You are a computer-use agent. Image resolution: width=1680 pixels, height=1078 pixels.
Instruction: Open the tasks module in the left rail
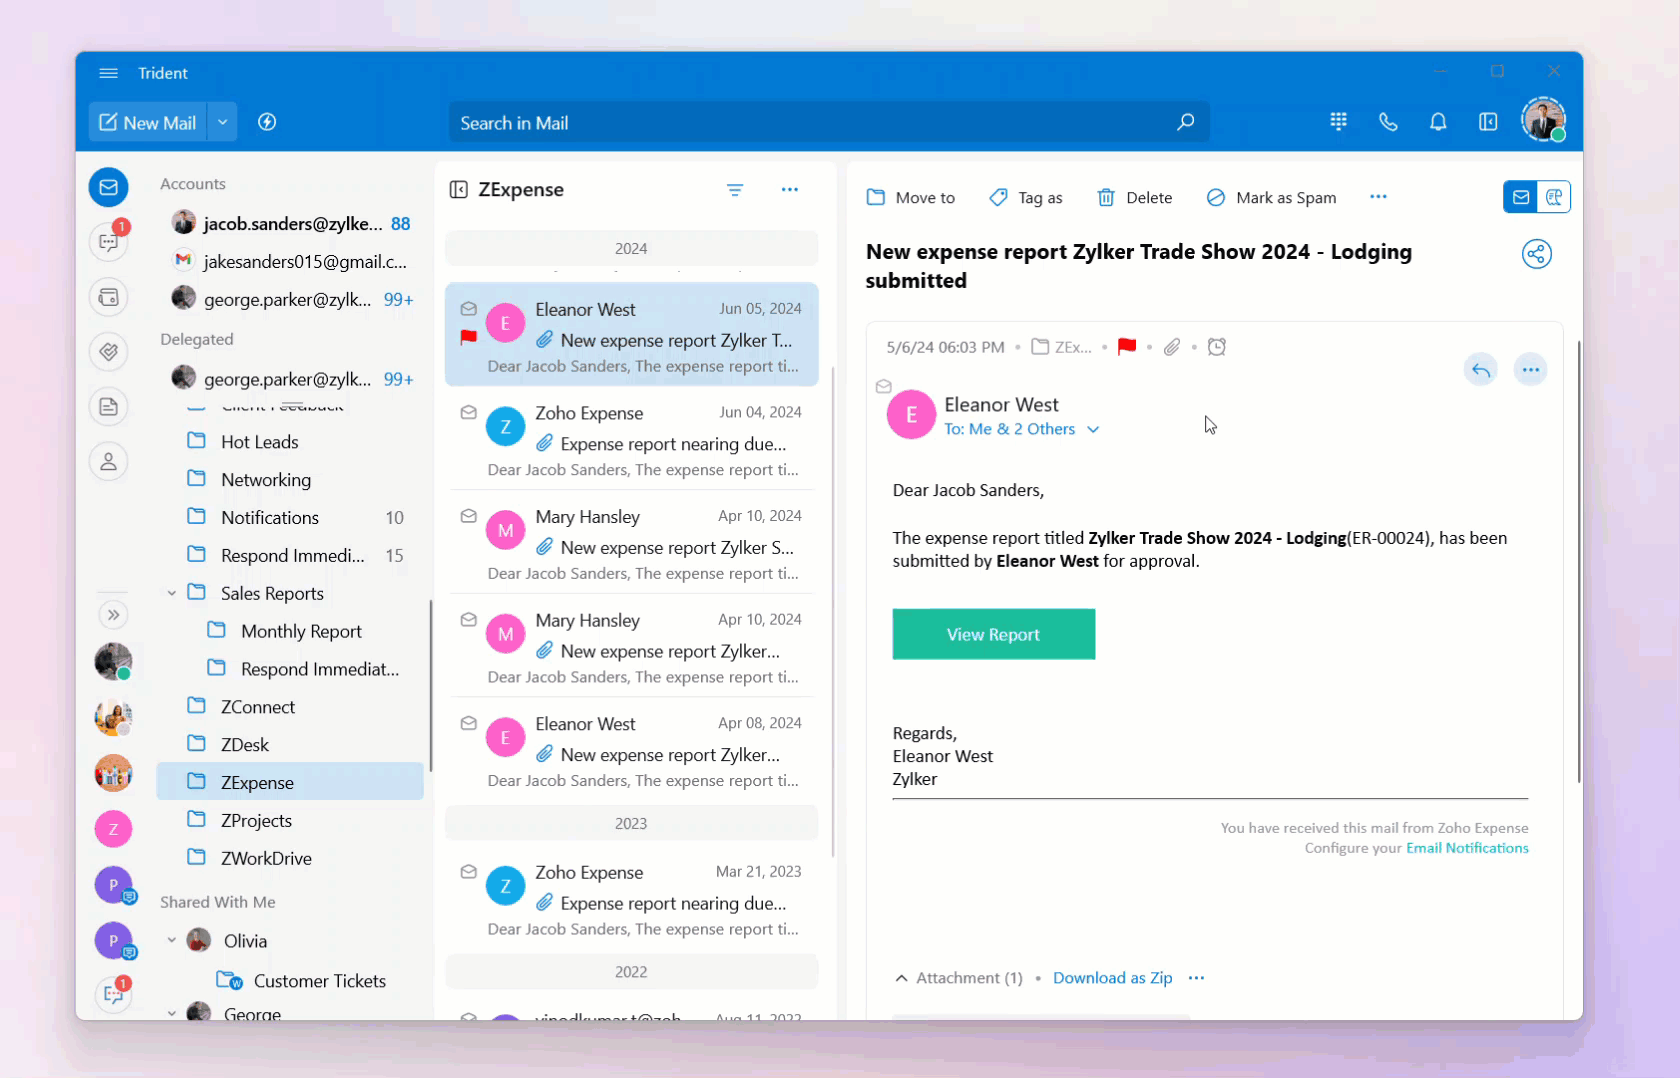click(109, 351)
